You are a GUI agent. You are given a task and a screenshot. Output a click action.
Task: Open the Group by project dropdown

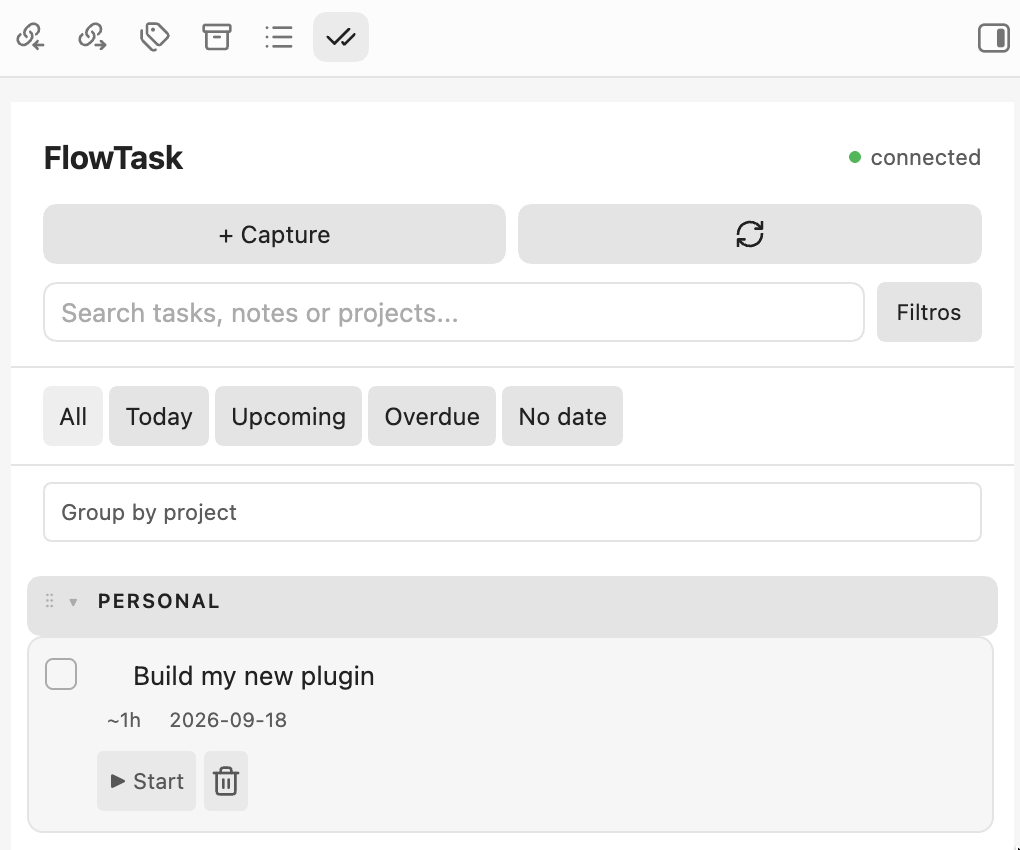pos(512,512)
